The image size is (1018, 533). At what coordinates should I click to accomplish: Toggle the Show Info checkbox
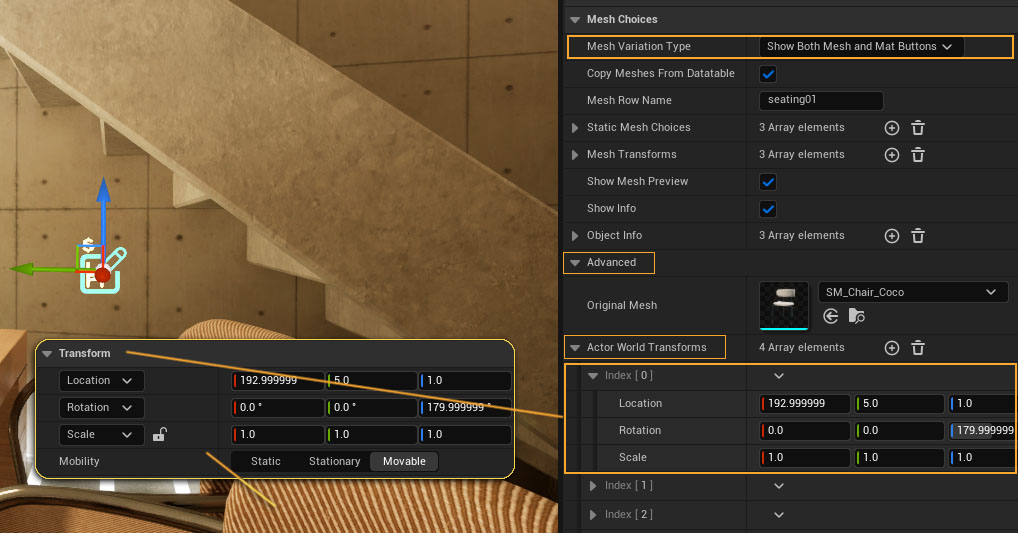pos(768,209)
